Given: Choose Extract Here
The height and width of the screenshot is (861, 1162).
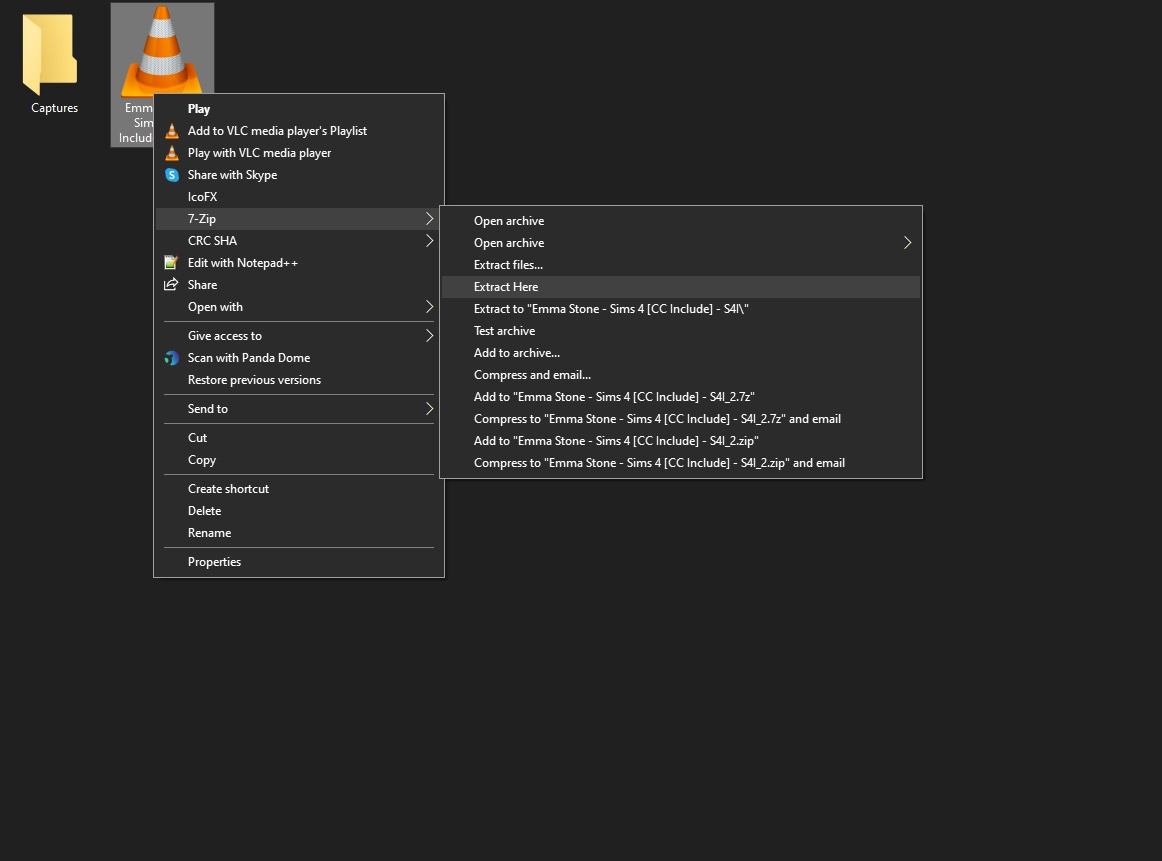Looking at the screenshot, I should [x=681, y=287].
